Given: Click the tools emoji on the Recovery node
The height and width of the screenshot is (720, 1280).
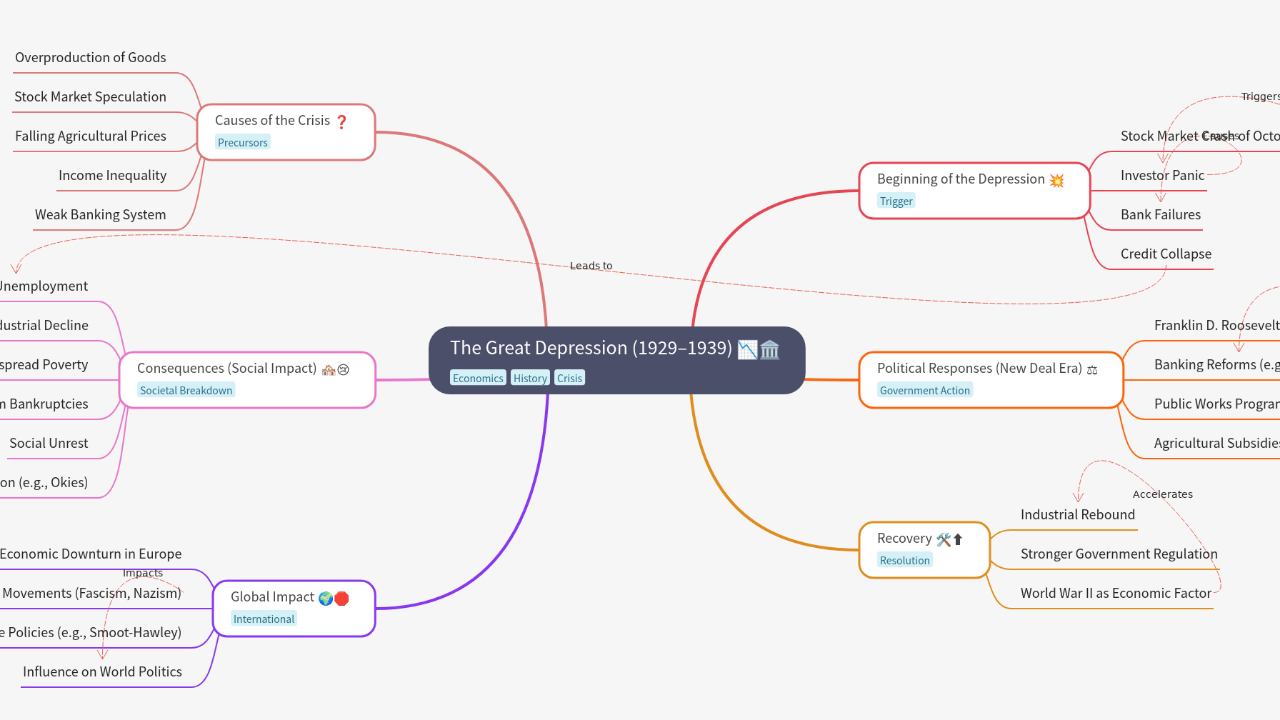Looking at the screenshot, I should tap(943, 539).
